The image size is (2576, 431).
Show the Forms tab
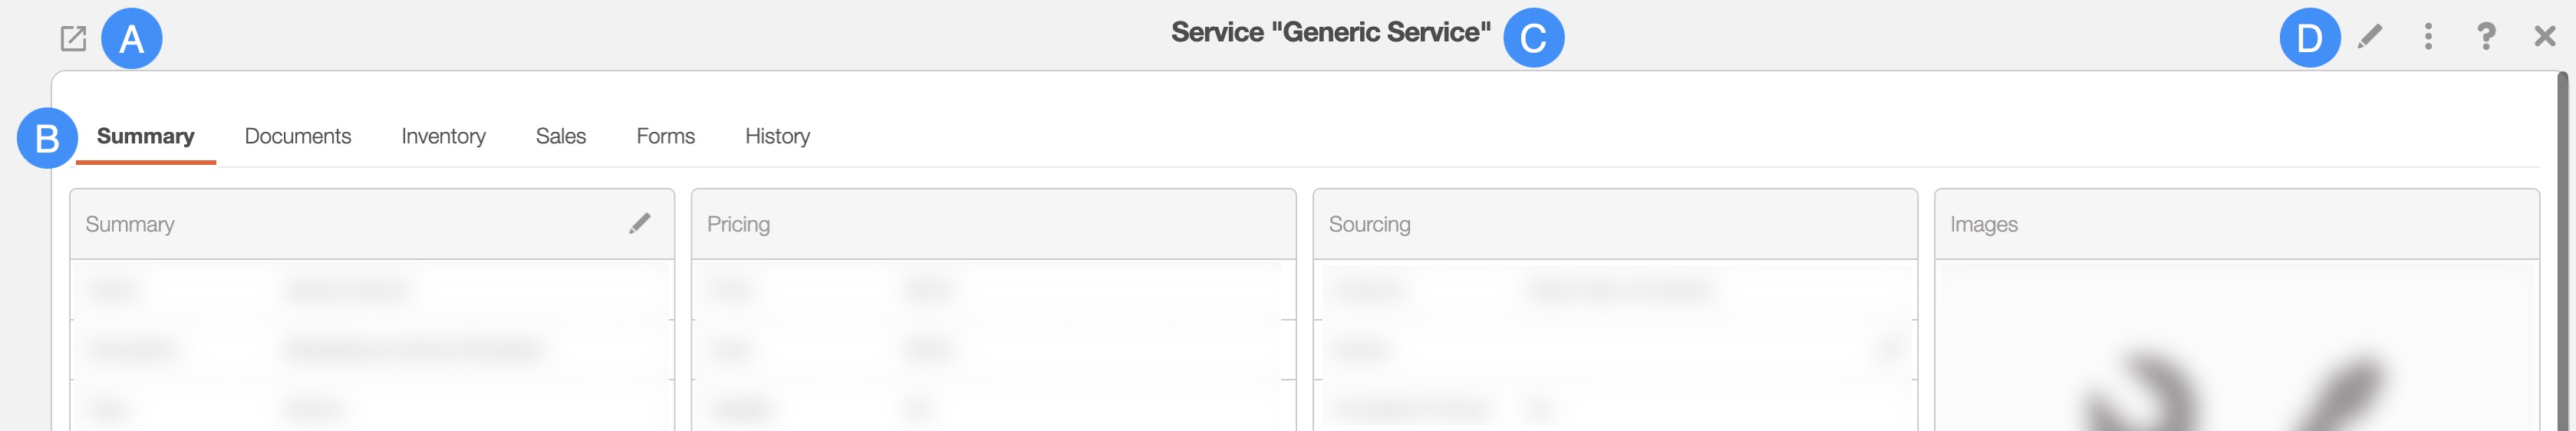click(x=665, y=136)
